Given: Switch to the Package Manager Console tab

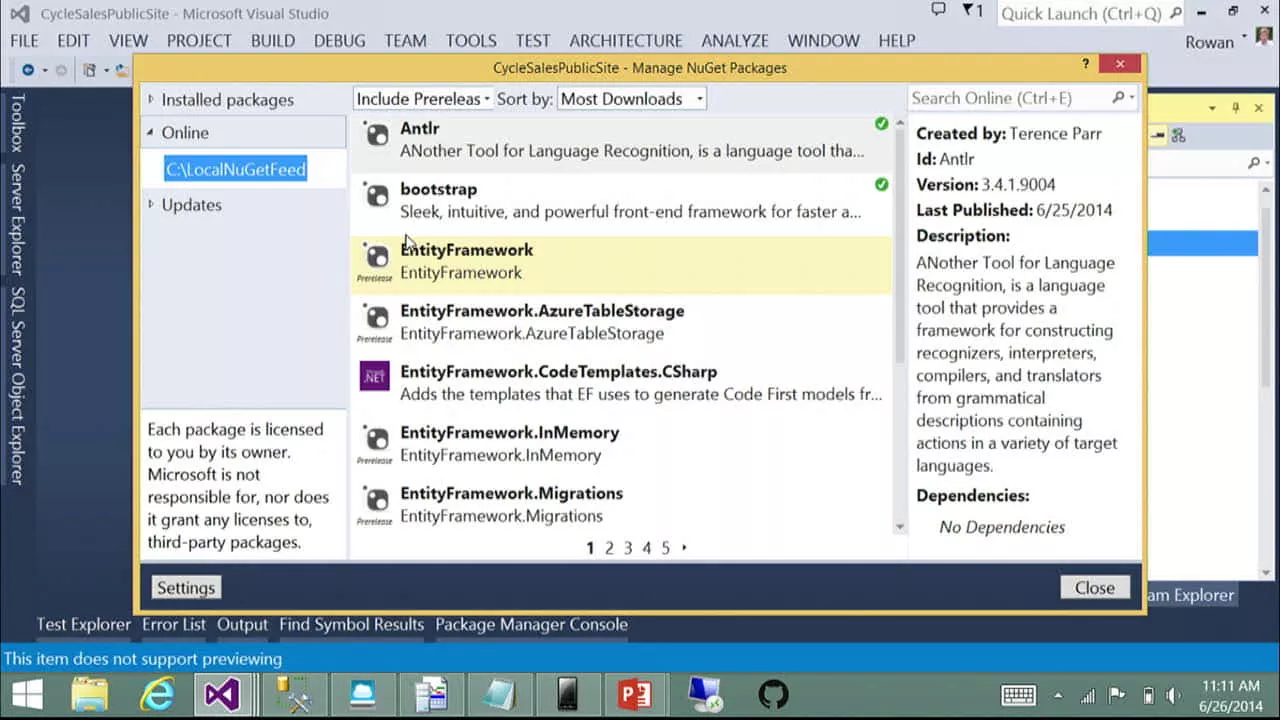Looking at the screenshot, I should pos(531,624).
